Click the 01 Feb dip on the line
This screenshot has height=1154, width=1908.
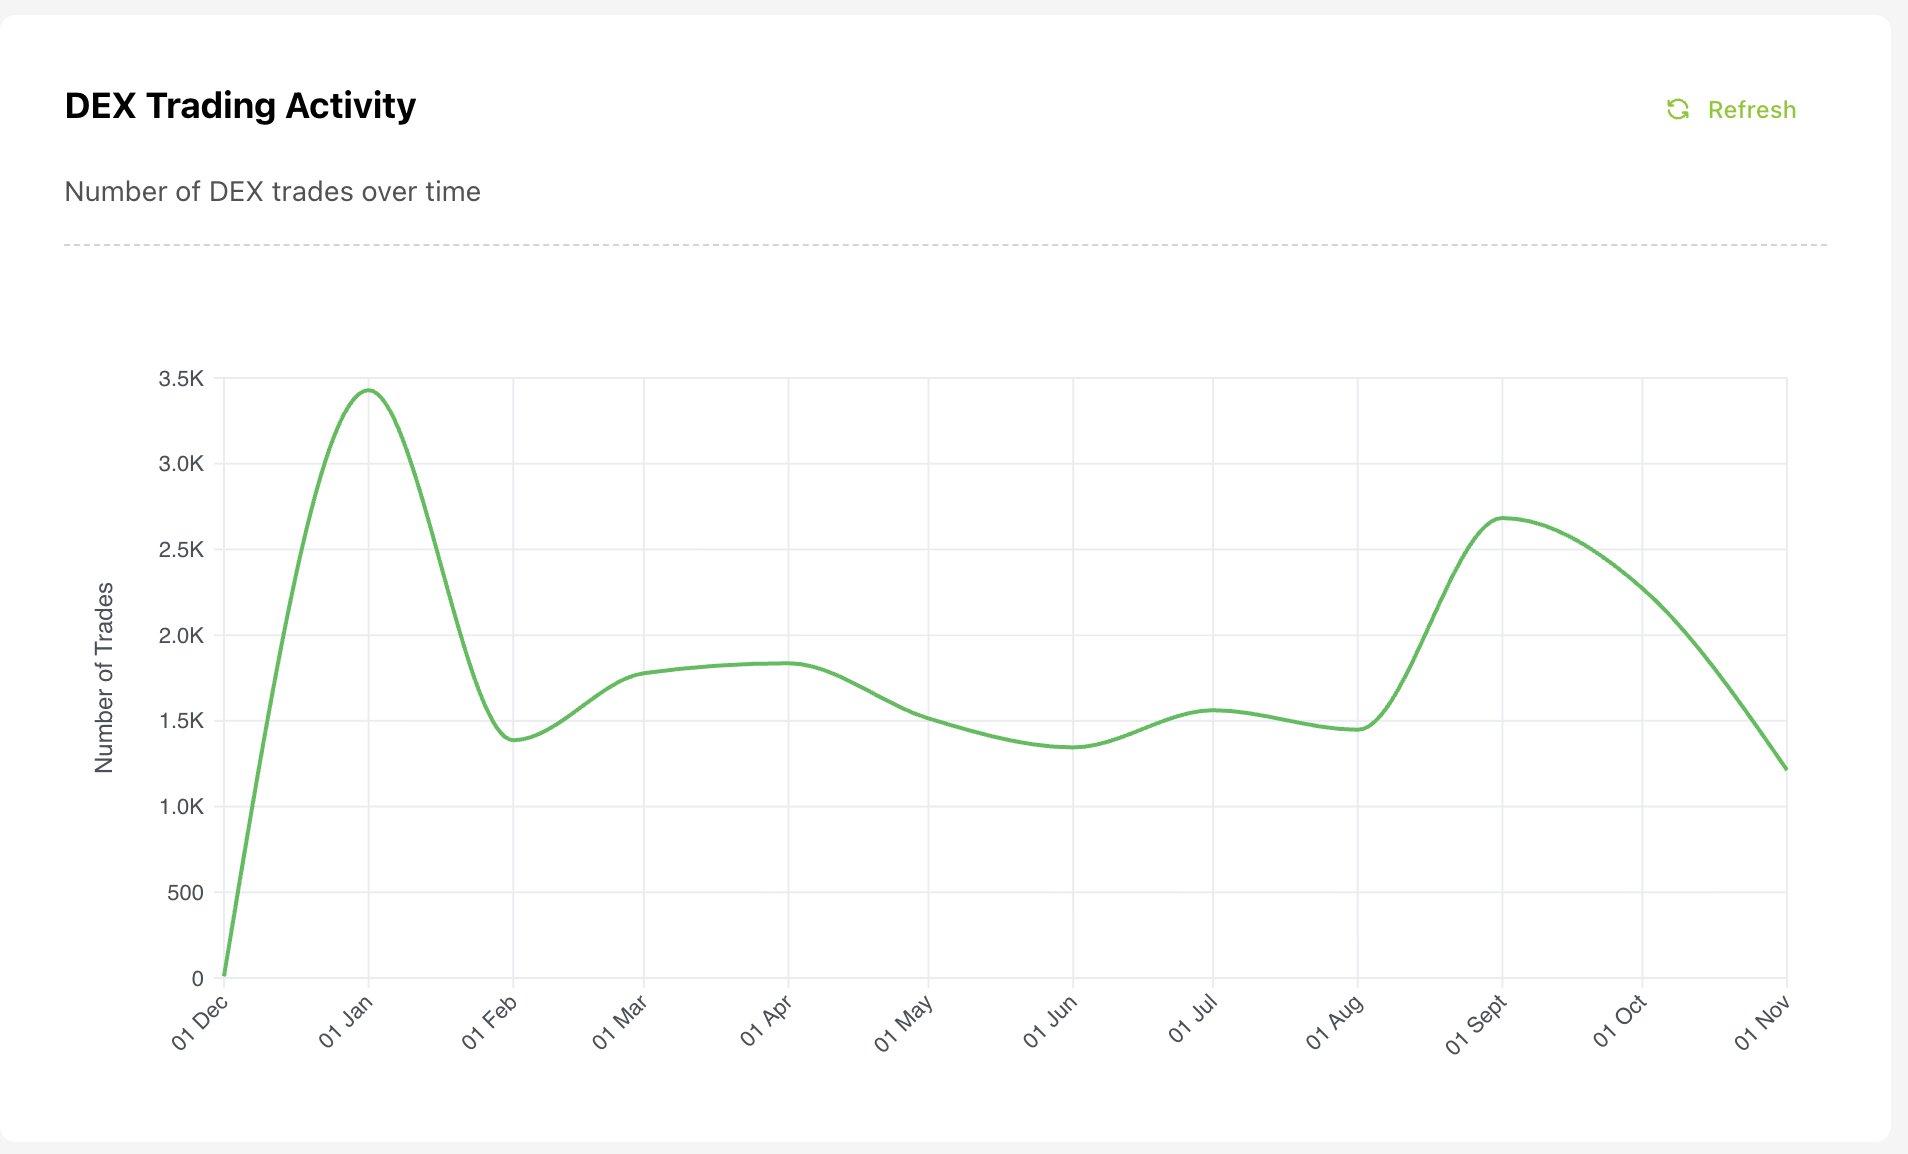[x=513, y=740]
